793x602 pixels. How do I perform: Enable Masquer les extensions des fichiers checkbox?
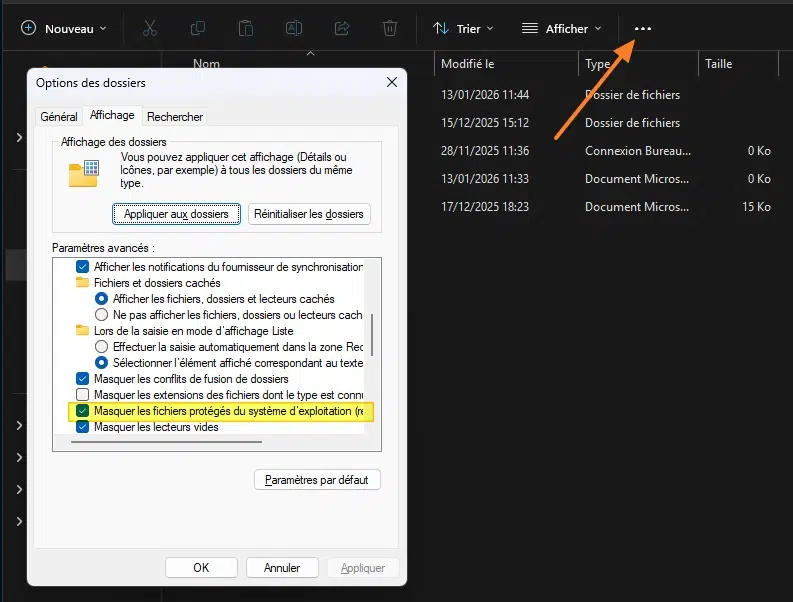pos(83,395)
